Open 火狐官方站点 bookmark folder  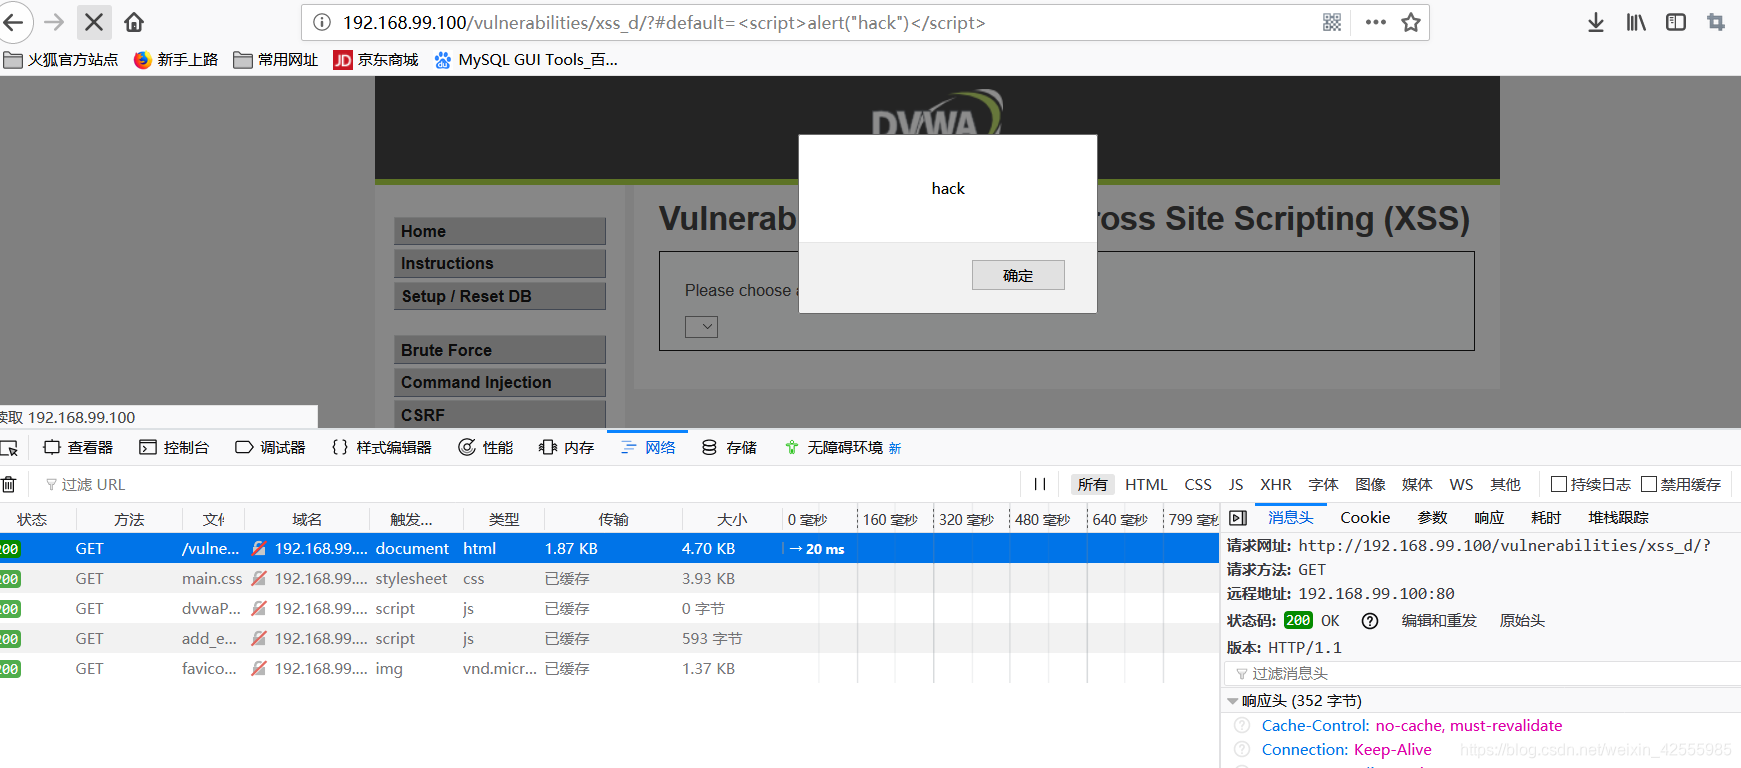point(61,60)
